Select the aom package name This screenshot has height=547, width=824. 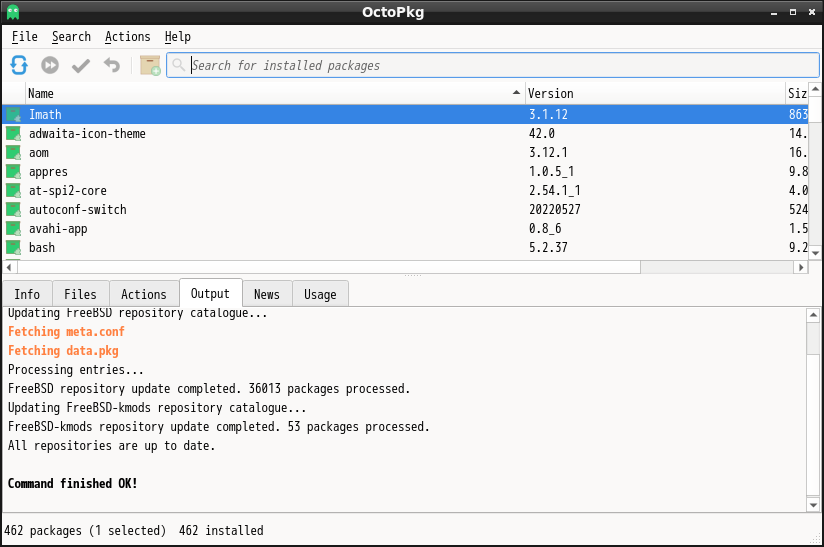pyautogui.click(x=39, y=153)
